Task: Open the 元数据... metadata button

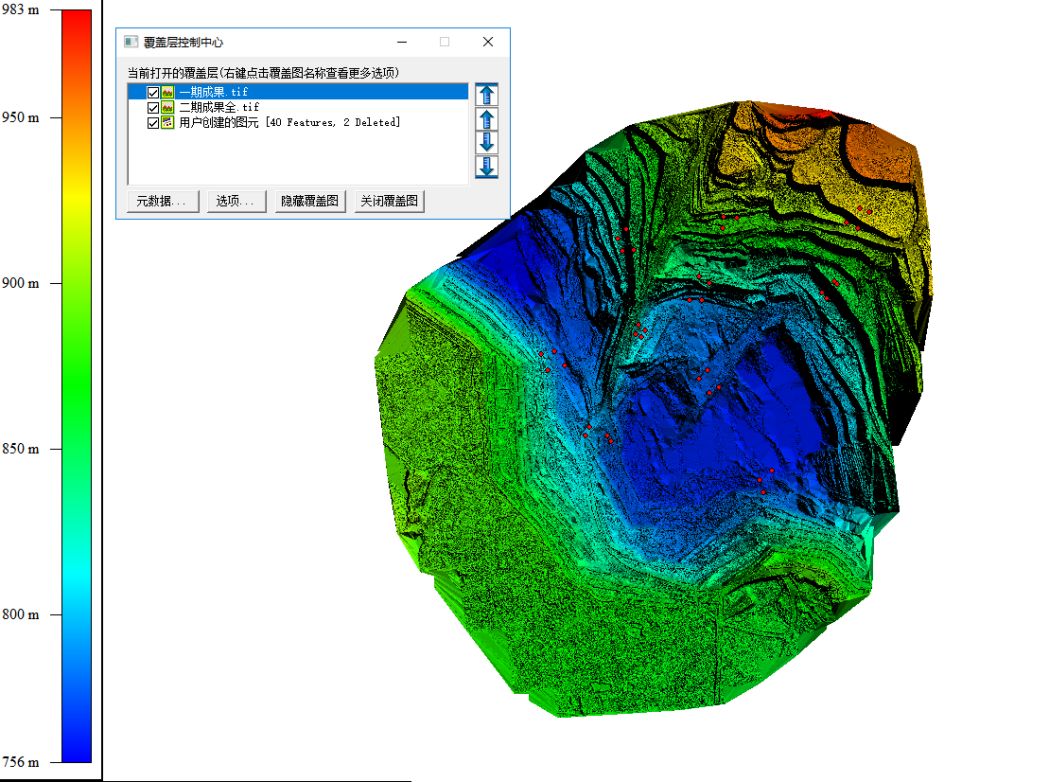Action: point(163,201)
